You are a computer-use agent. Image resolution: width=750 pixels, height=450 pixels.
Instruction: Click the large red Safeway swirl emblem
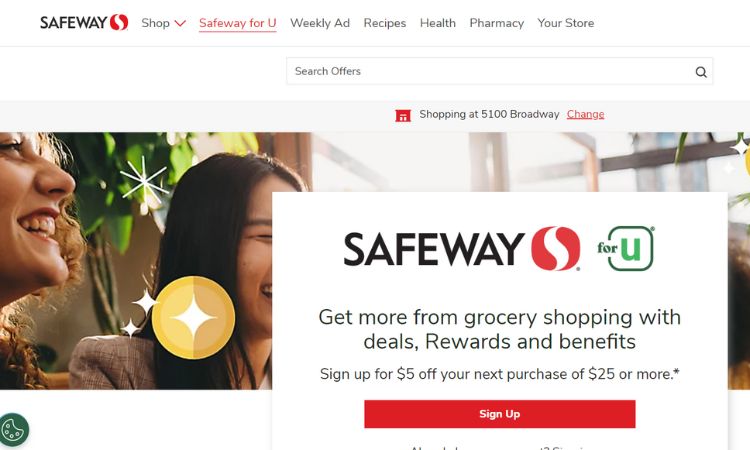[x=555, y=249]
